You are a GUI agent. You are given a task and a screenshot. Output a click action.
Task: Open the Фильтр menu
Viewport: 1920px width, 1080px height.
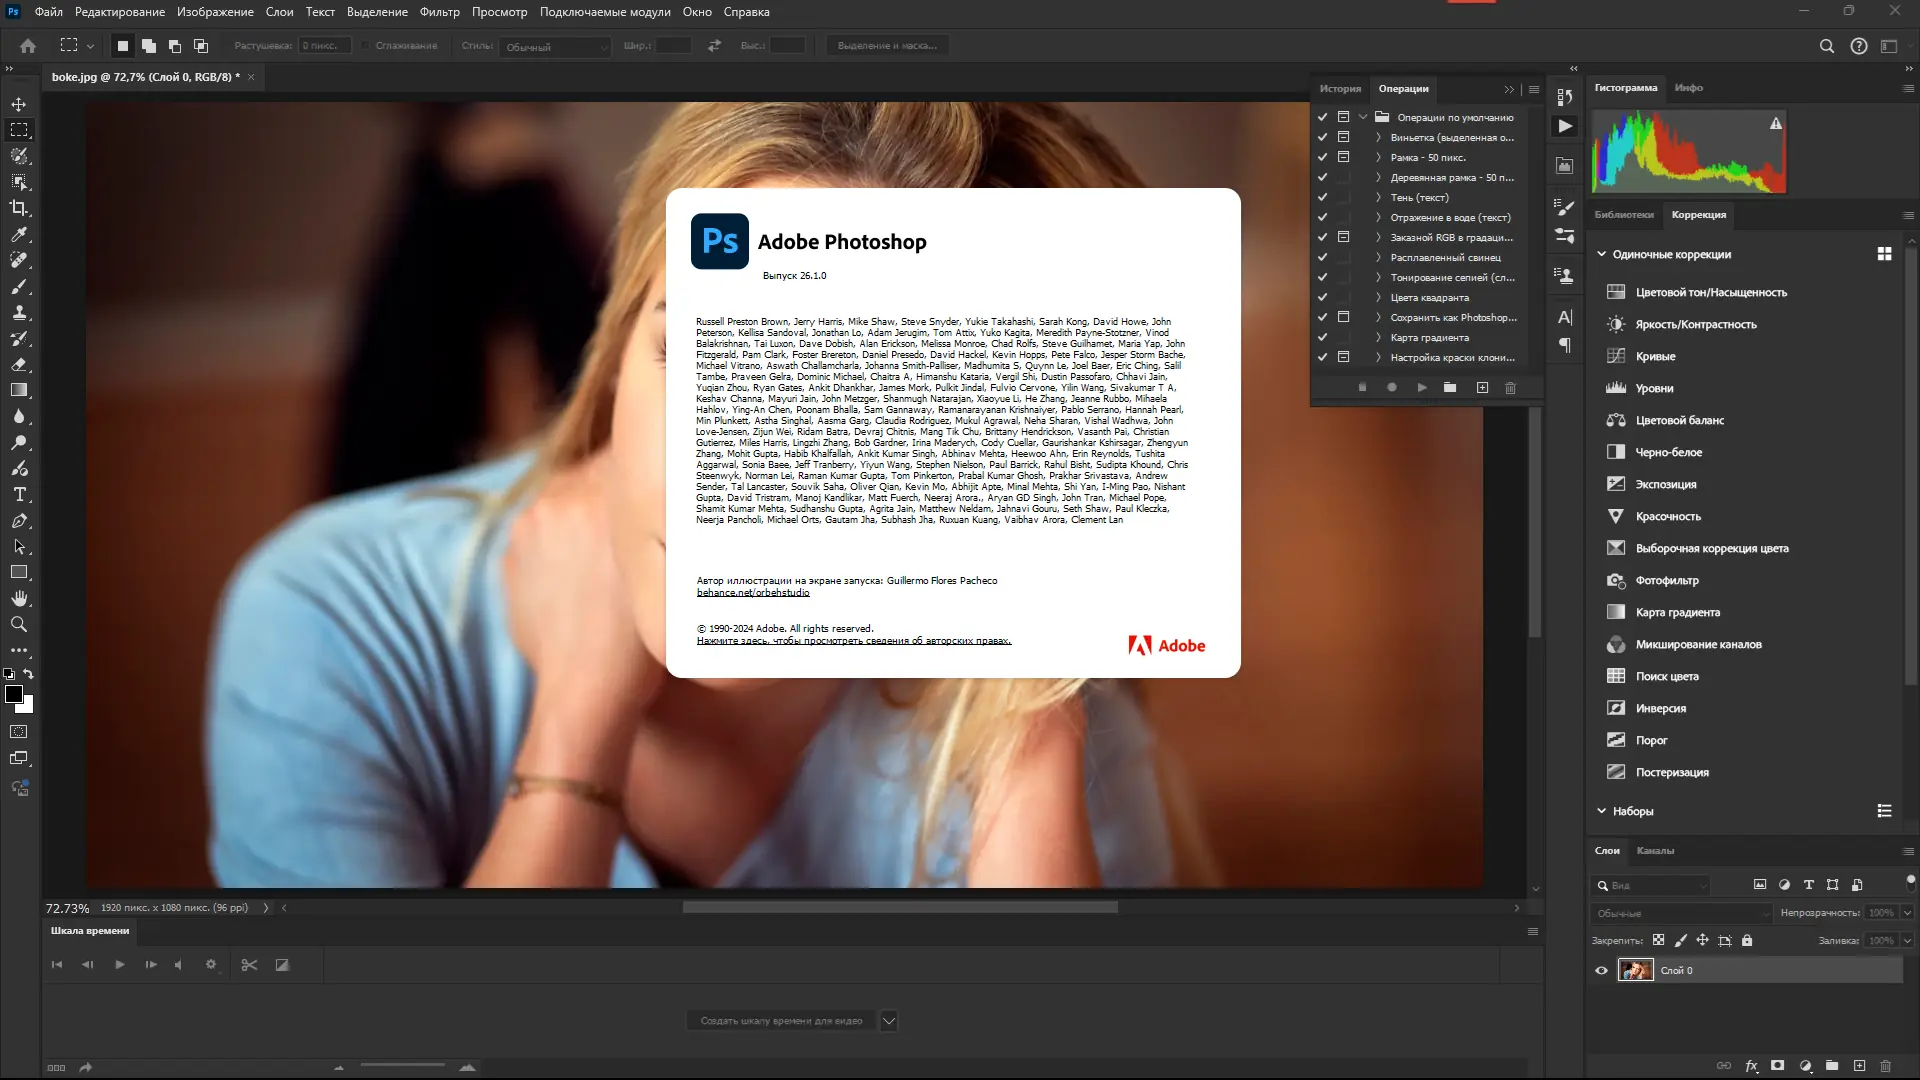pyautogui.click(x=440, y=12)
